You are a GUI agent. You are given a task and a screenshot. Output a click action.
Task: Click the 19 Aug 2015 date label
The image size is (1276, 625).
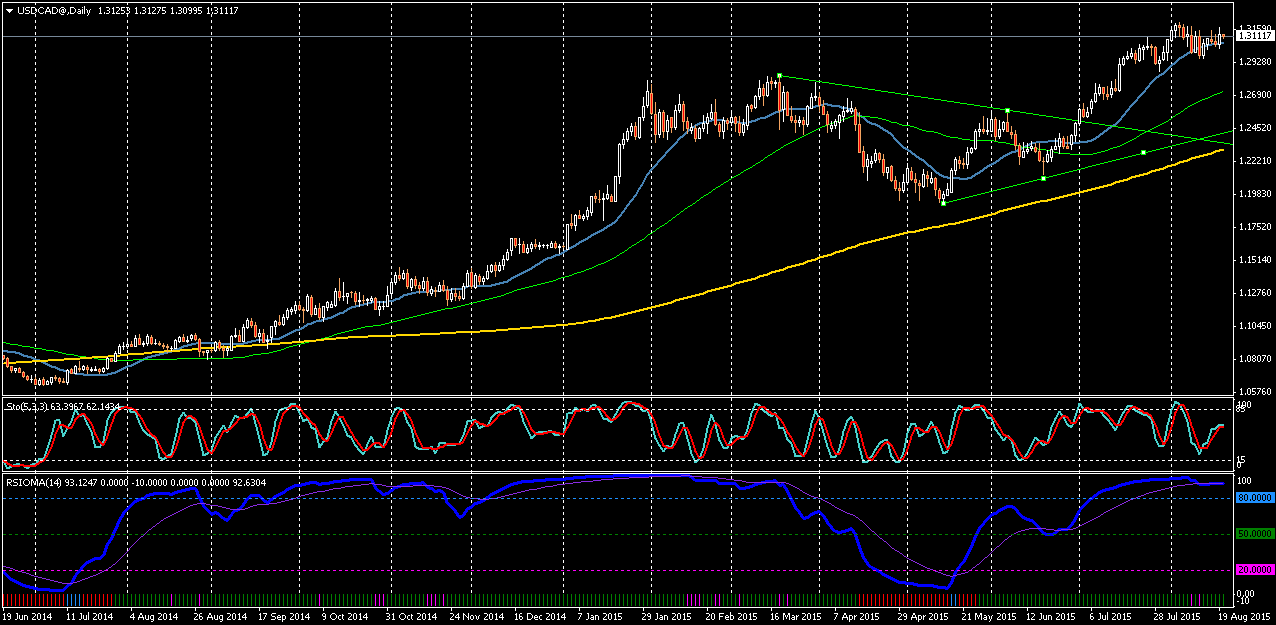1244,617
